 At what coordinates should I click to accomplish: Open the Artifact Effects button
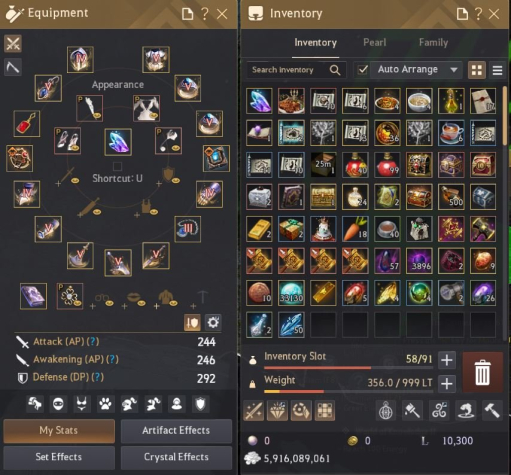[x=176, y=431]
